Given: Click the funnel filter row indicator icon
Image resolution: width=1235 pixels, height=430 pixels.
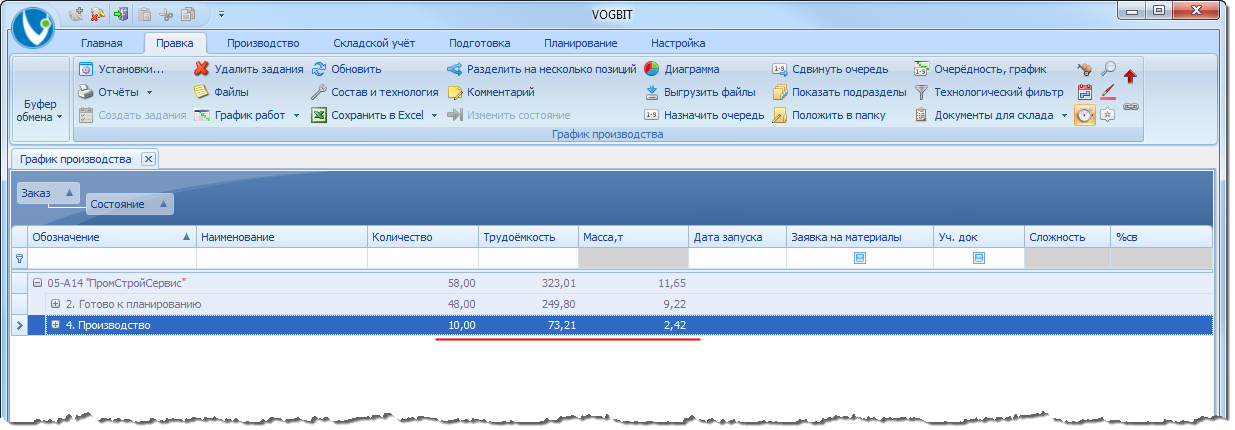Looking at the screenshot, I should click(19, 258).
